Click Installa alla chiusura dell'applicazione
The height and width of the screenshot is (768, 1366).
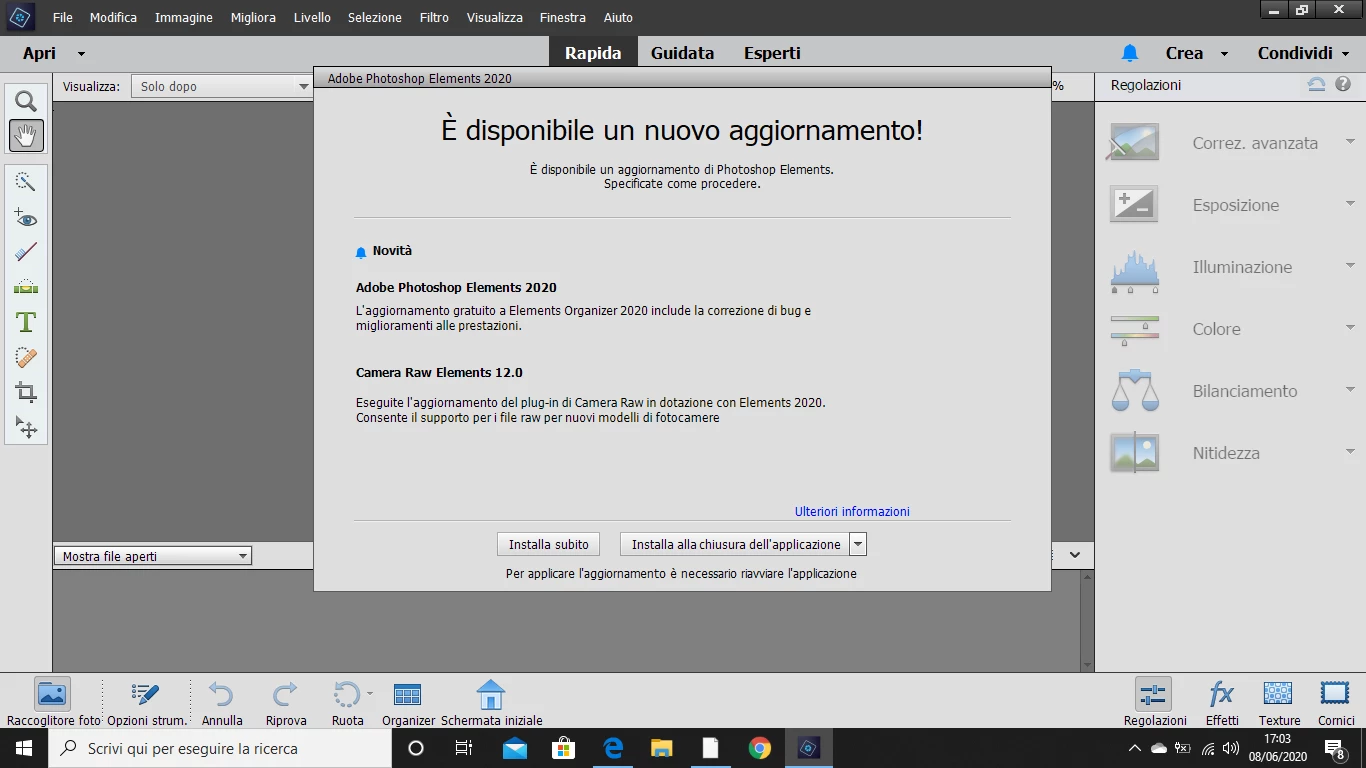[736, 544]
